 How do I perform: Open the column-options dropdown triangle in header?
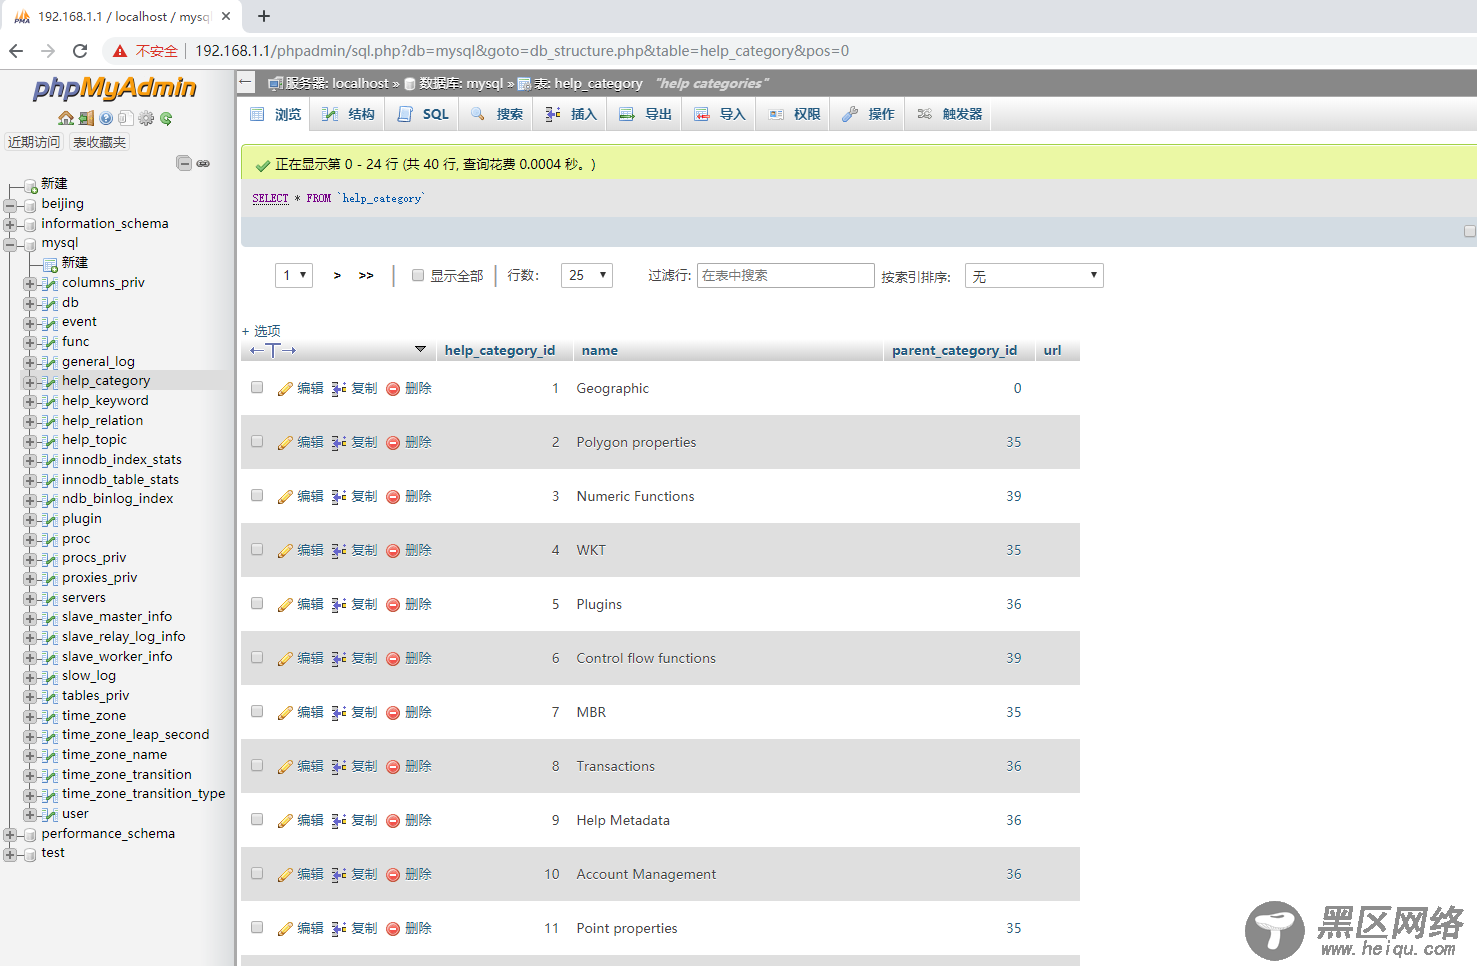point(420,349)
